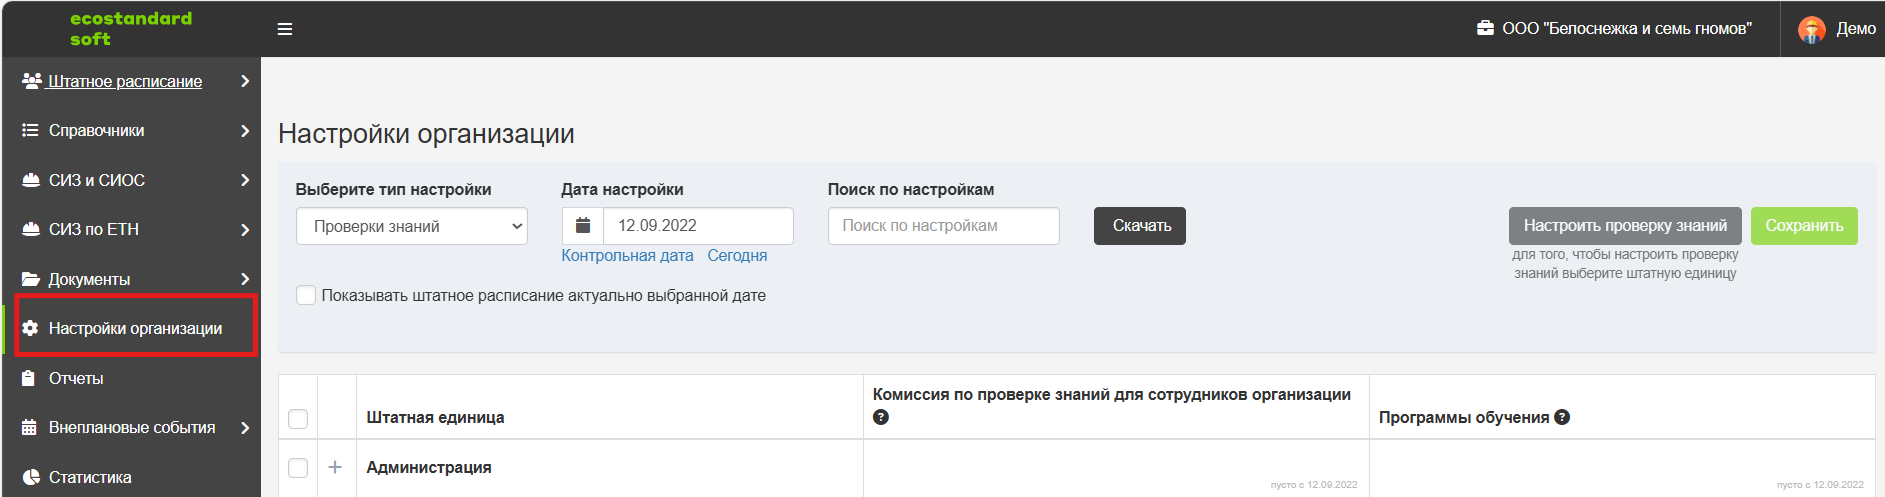Expand the Внеплановые события submenu chevron
1885x497 pixels.
(245, 427)
